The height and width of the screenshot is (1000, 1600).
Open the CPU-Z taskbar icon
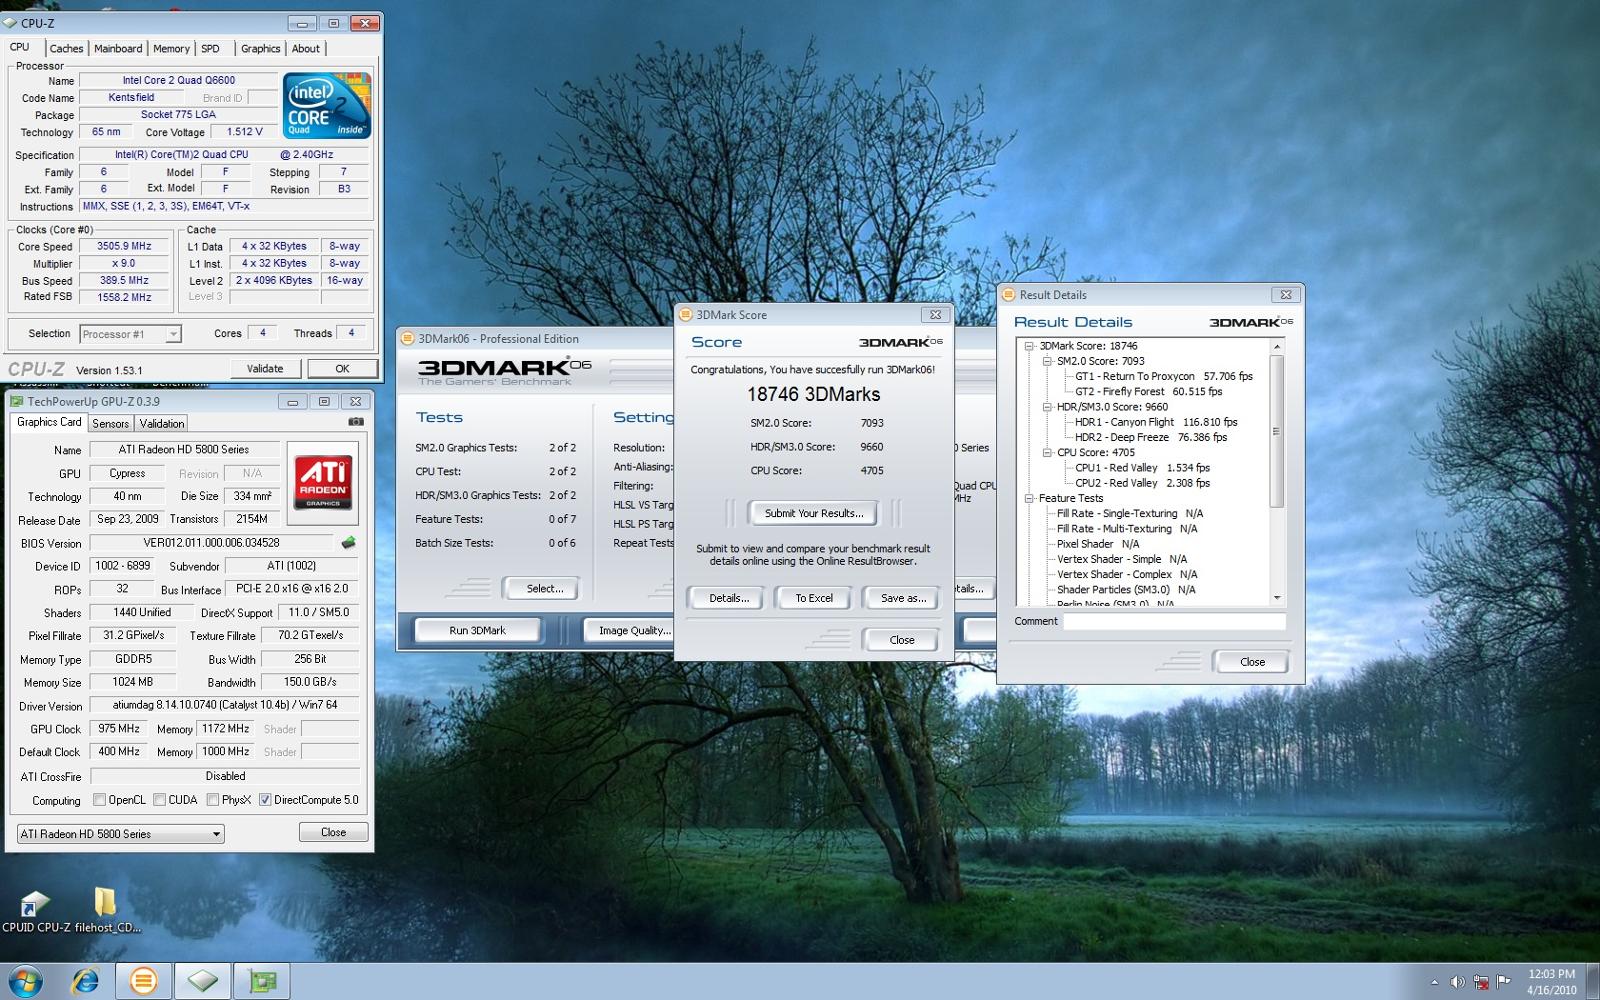coord(203,981)
